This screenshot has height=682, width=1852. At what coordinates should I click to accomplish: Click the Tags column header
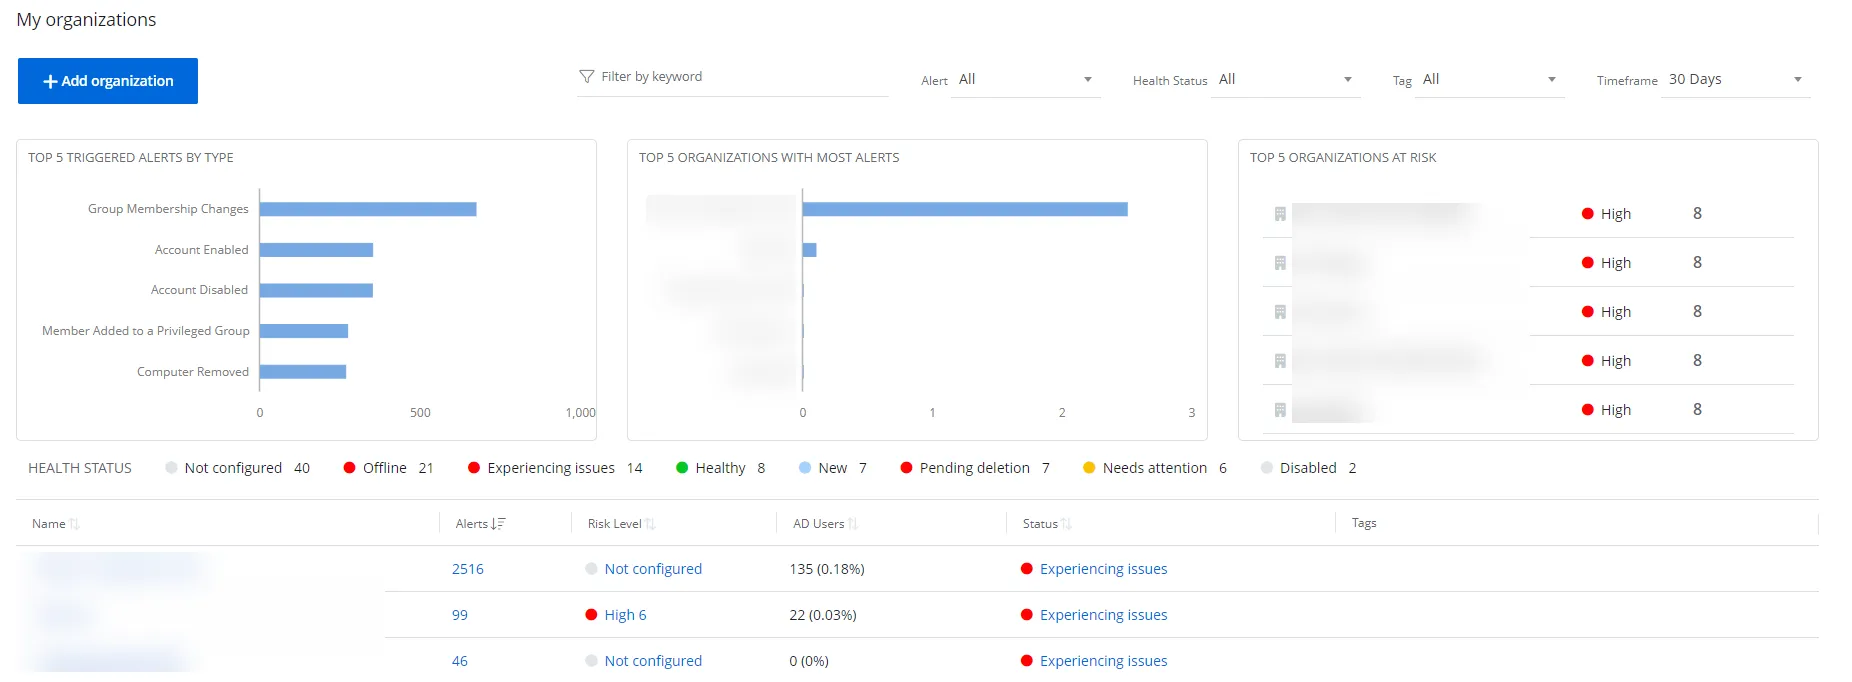[x=1364, y=523]
